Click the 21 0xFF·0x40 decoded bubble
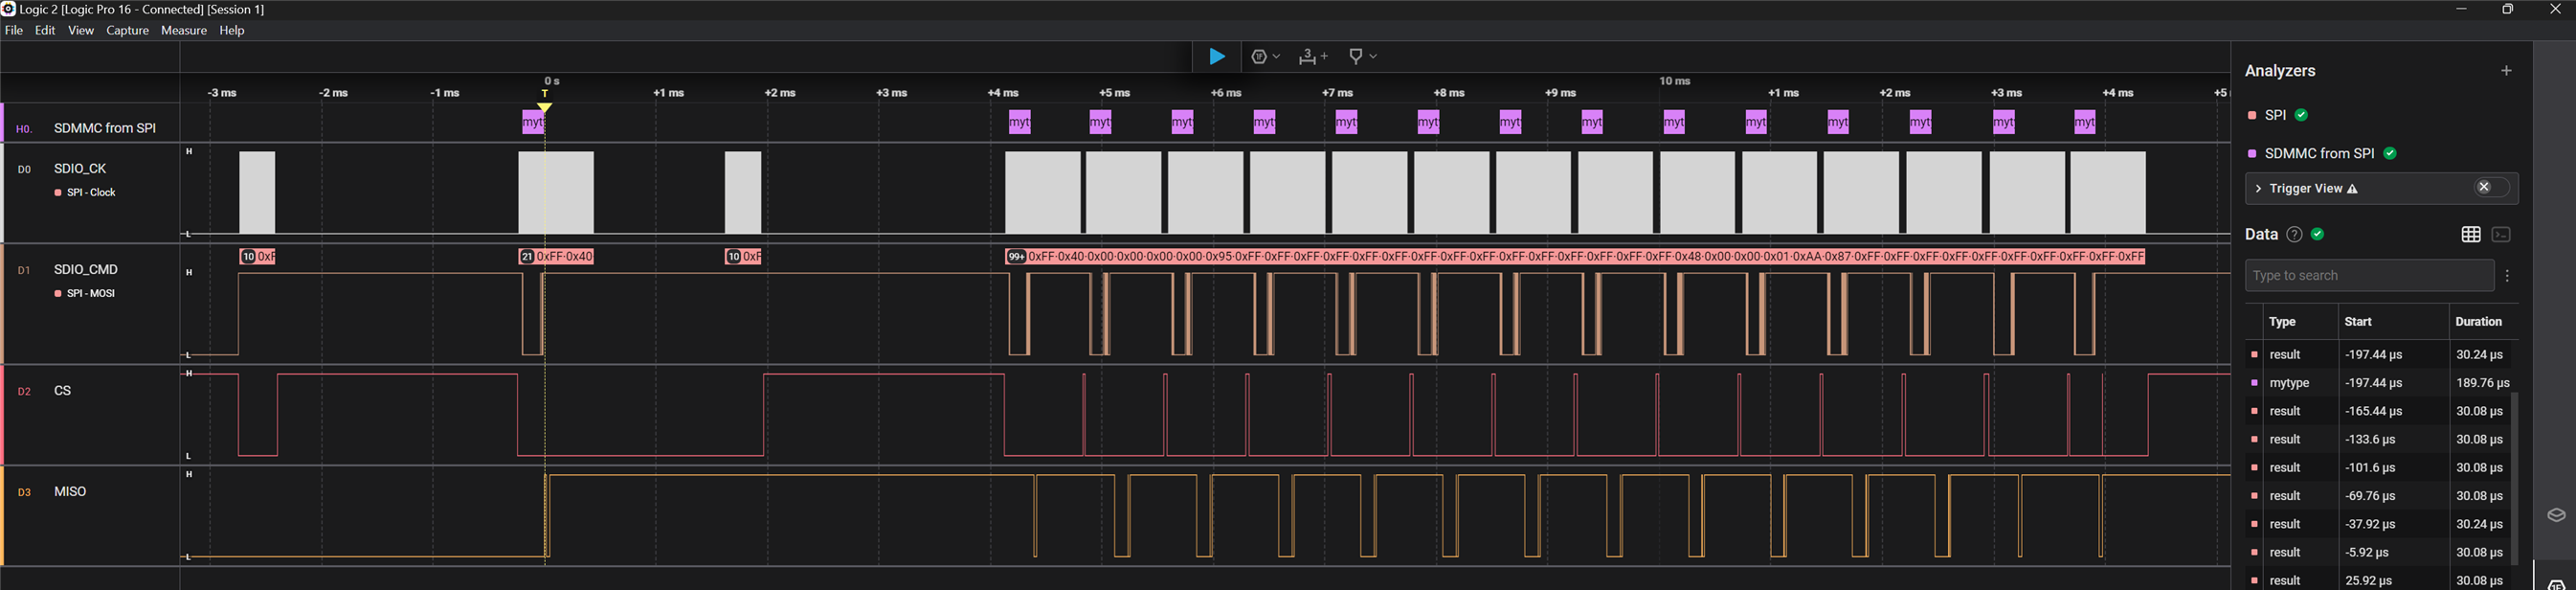This screenshot has width=2576, height=590. pyautogui.click(x=556, y=257)
